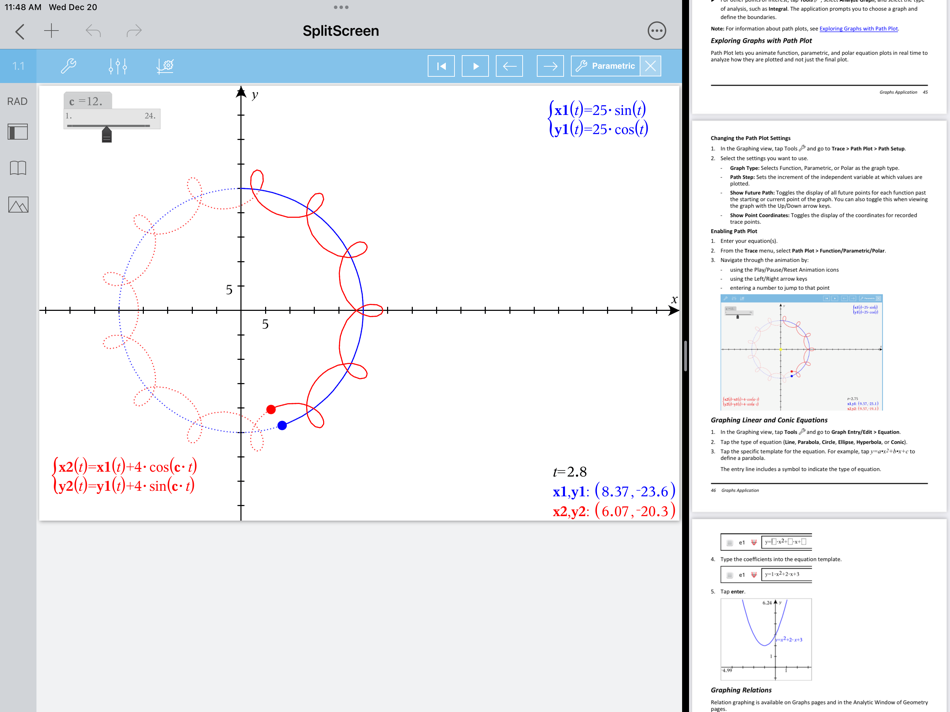Open the Tools wrench menu
The width and height of the screenshot is (950, 712).
tap(68, 65)
